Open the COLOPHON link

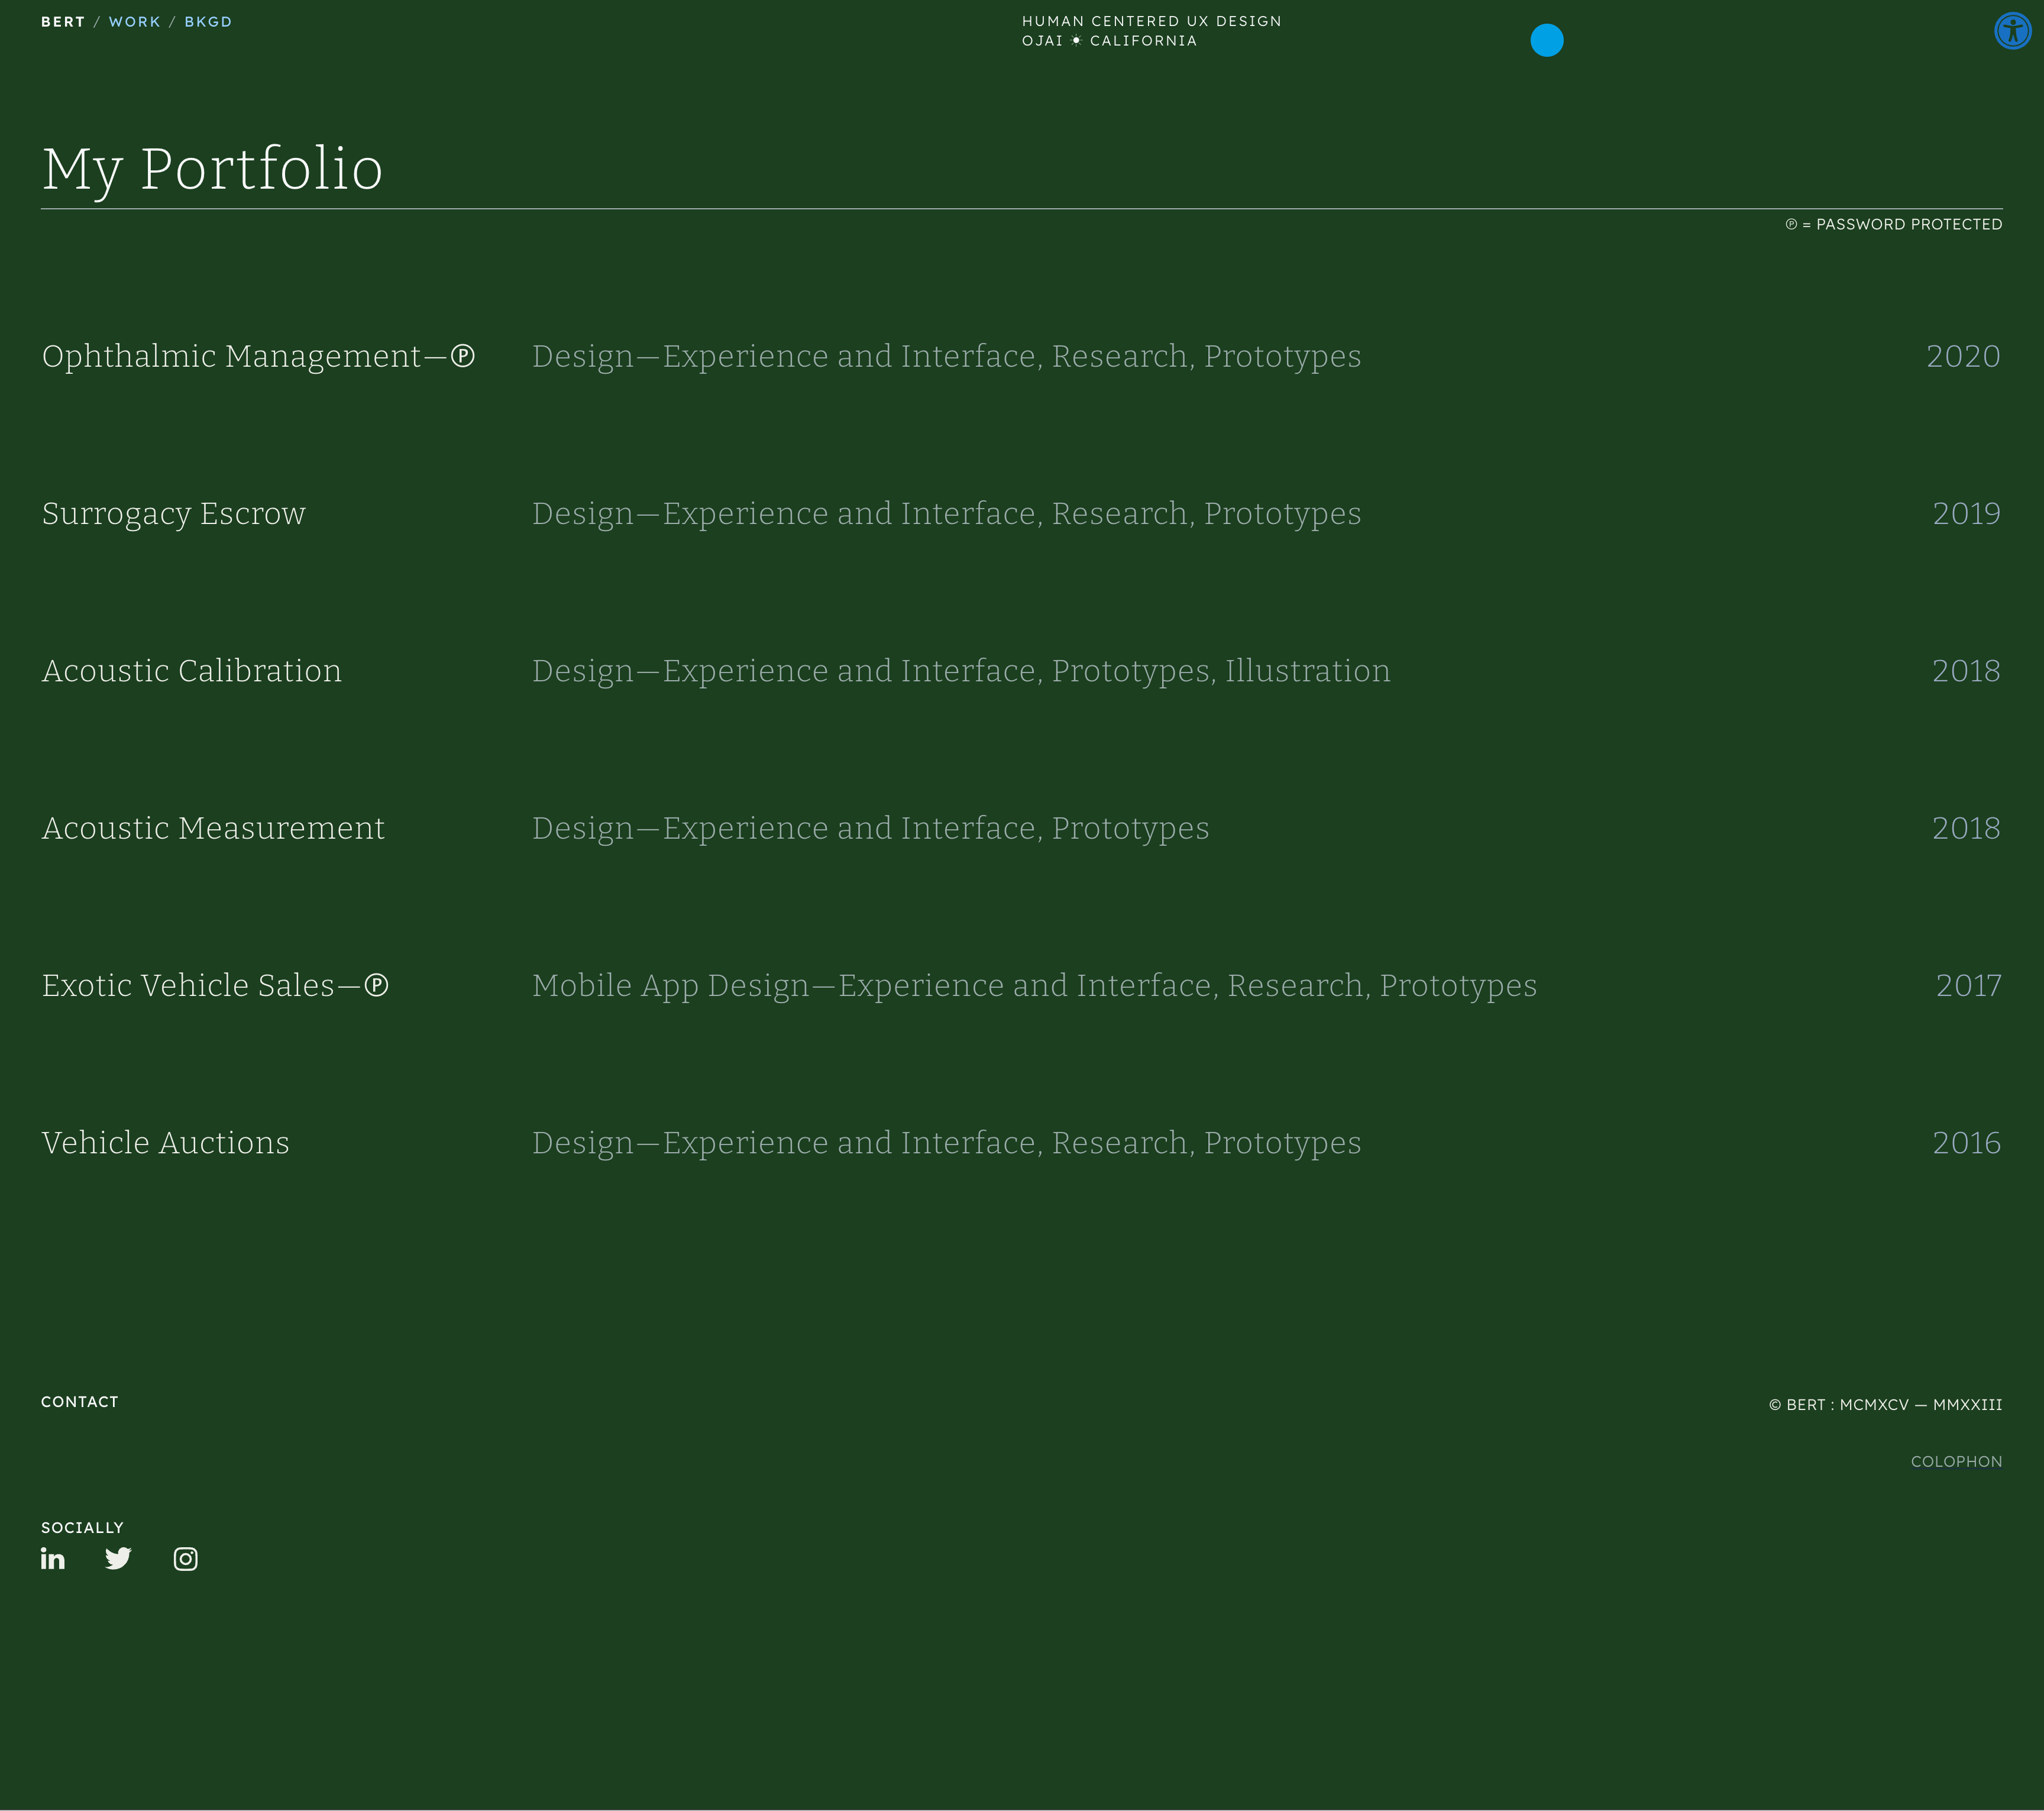pyautogui.click(x=1956, y=1461)
